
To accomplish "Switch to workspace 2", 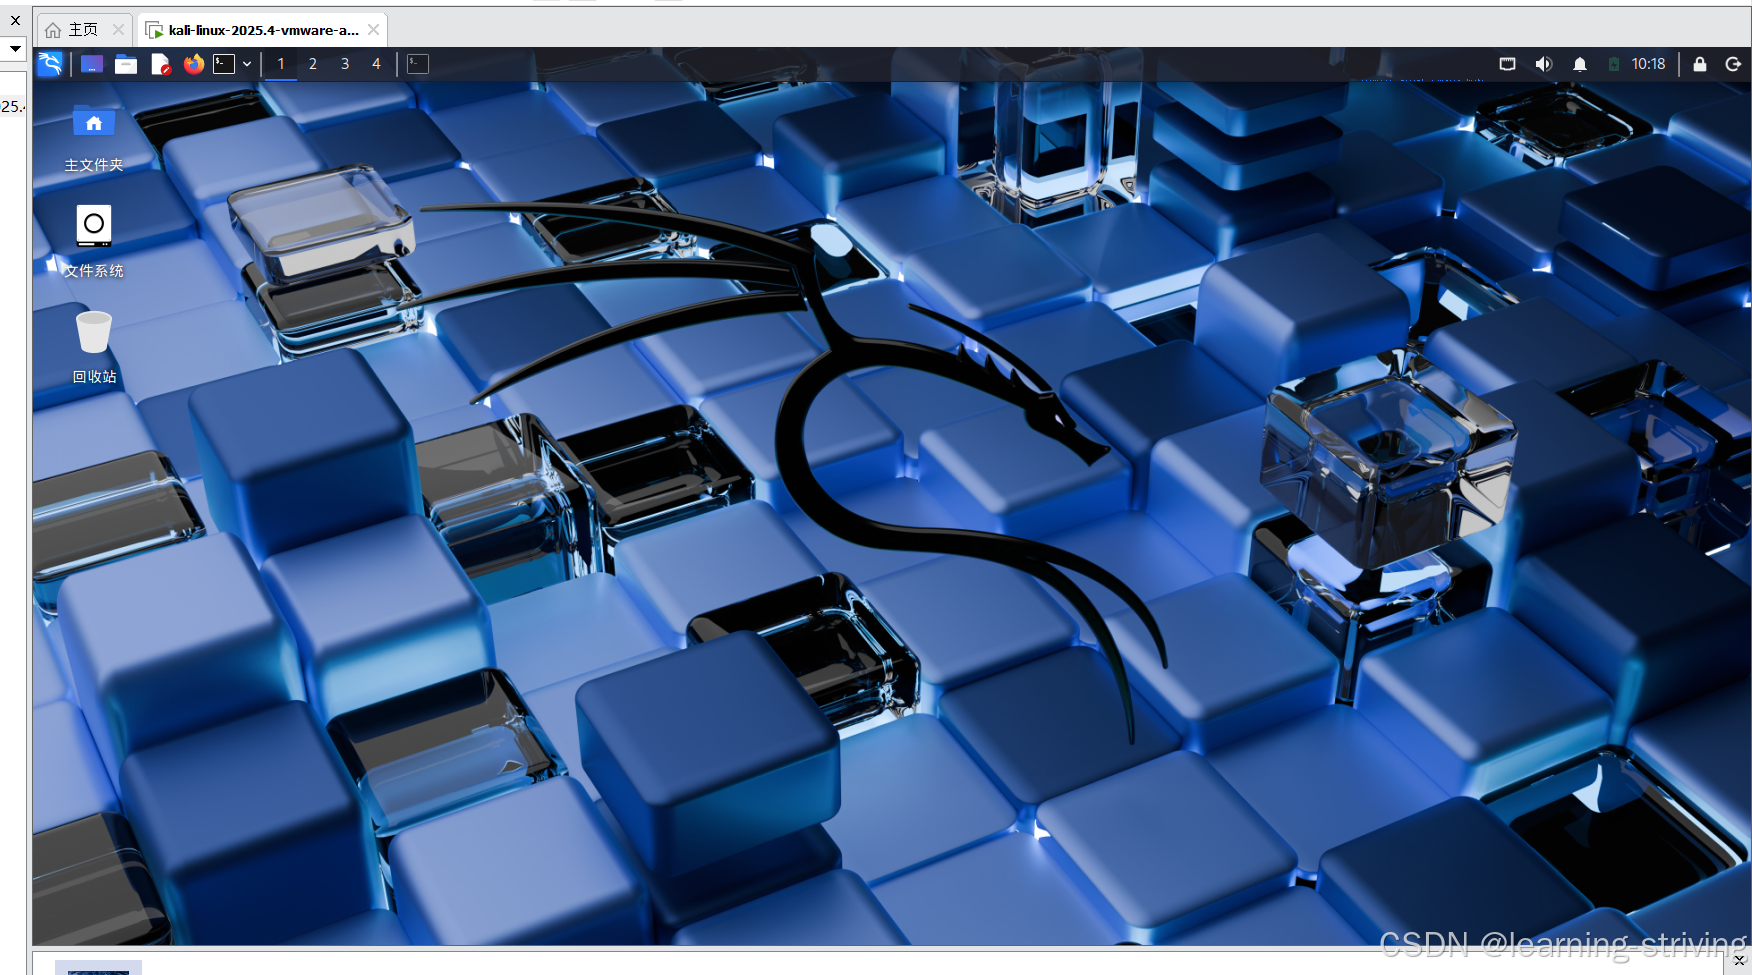I will (x=313, y=64).
